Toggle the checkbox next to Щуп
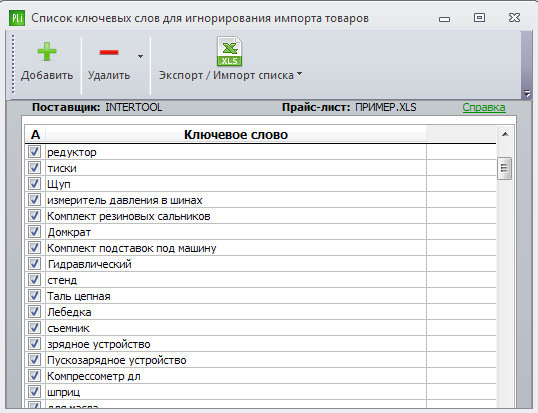The width and height of the screenshot is (538, 413). (x=34, y=184)
